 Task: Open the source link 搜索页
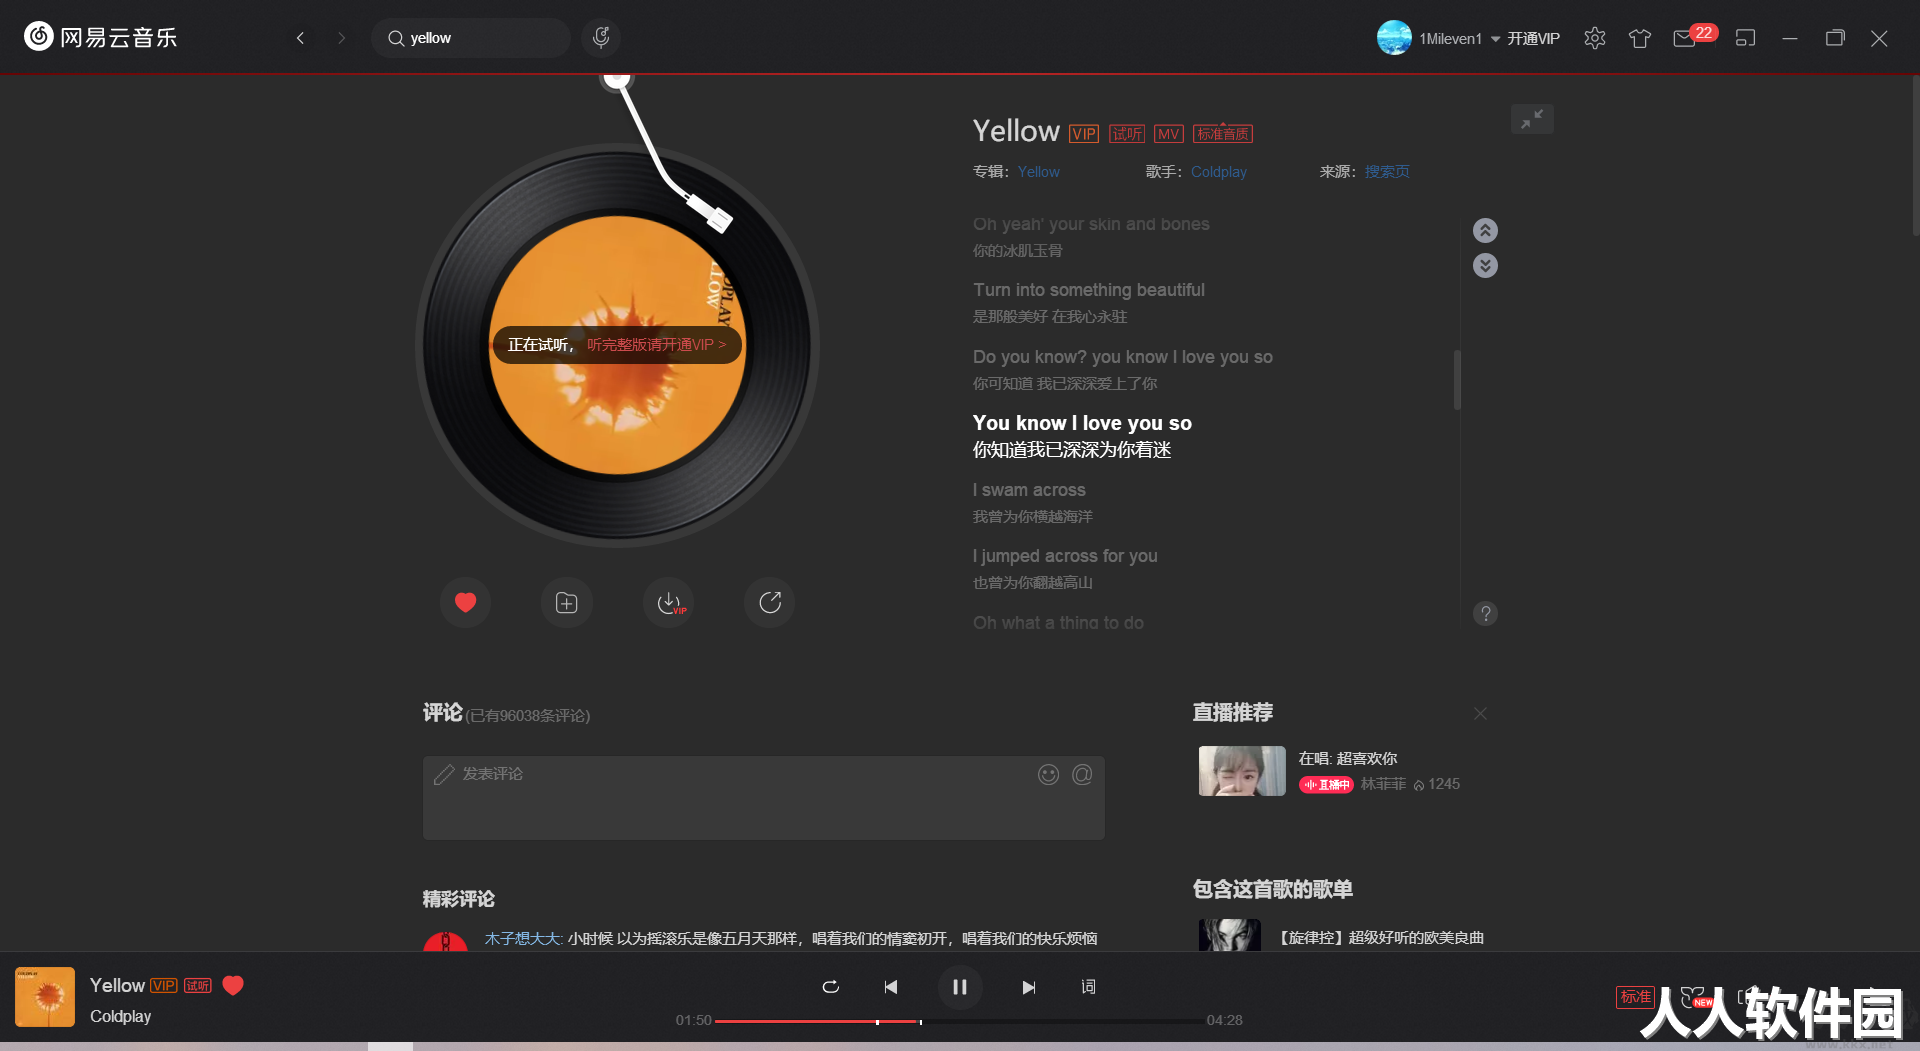[x=1387, y=172]
